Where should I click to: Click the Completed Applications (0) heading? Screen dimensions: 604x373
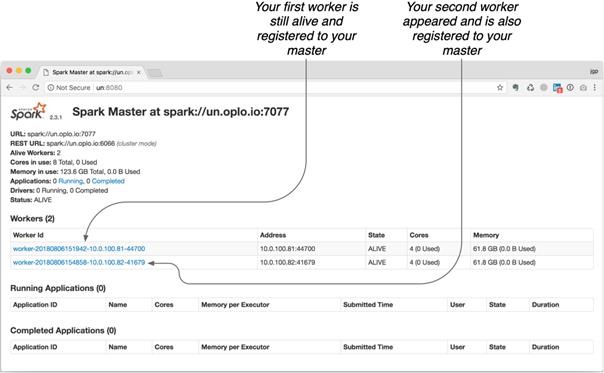tap(63, 331)
